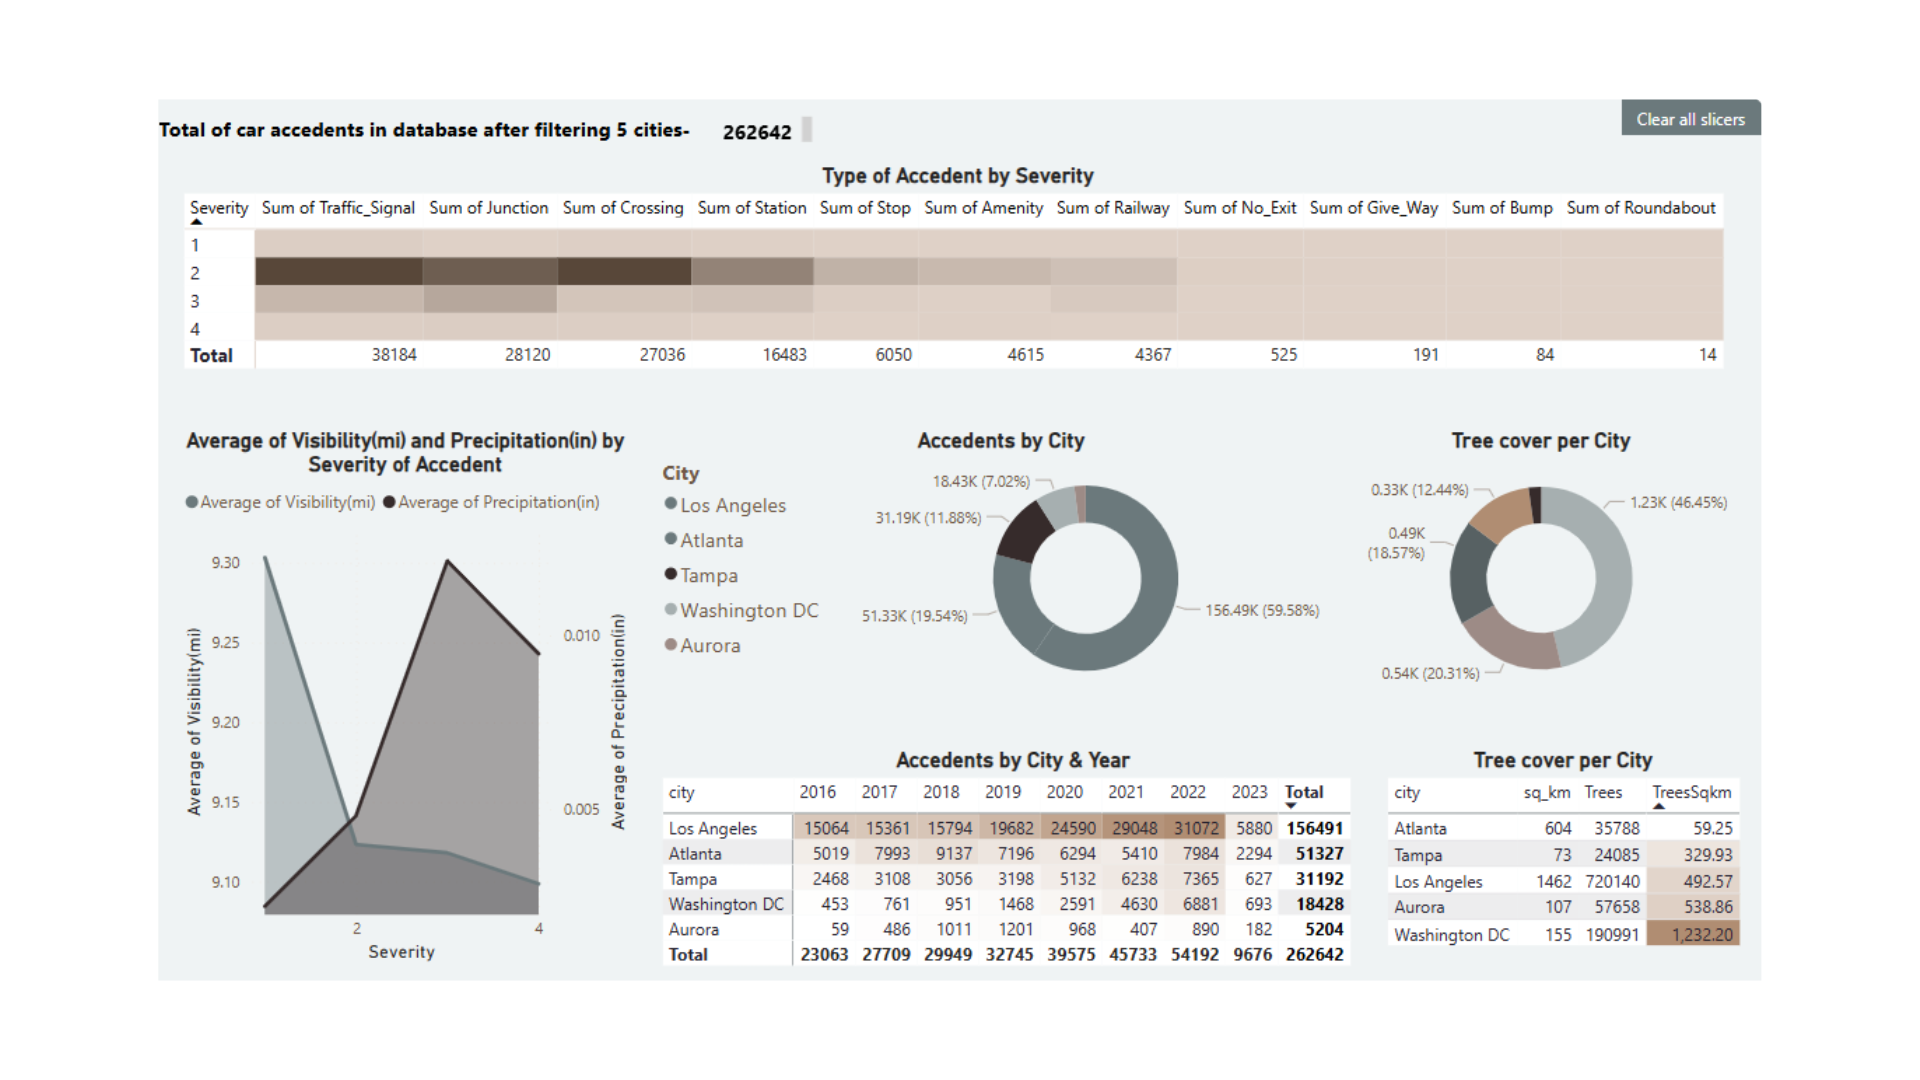The width and height of the screenshot is (1920, 1080).
Task: Sort by Sum of Stop header
Action: tap(865, 208)
